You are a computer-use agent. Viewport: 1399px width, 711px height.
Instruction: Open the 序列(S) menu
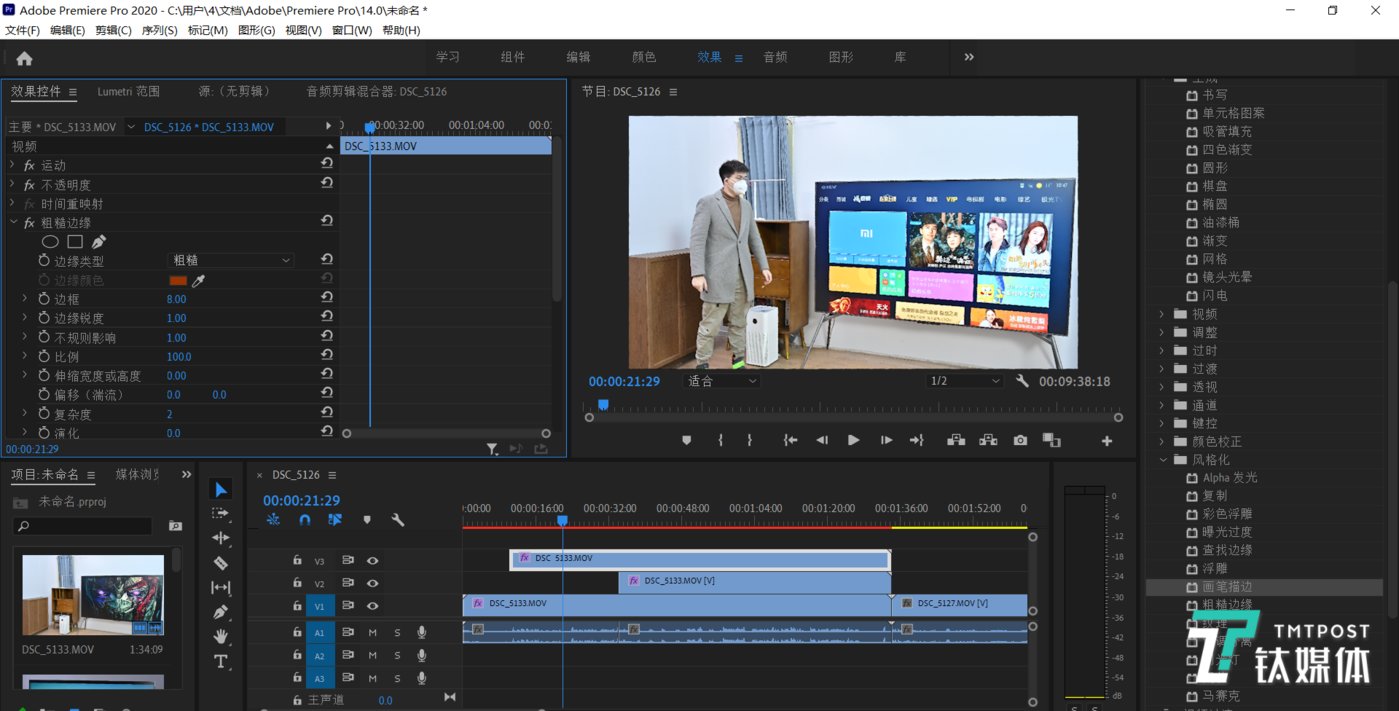tap(159, 30)
